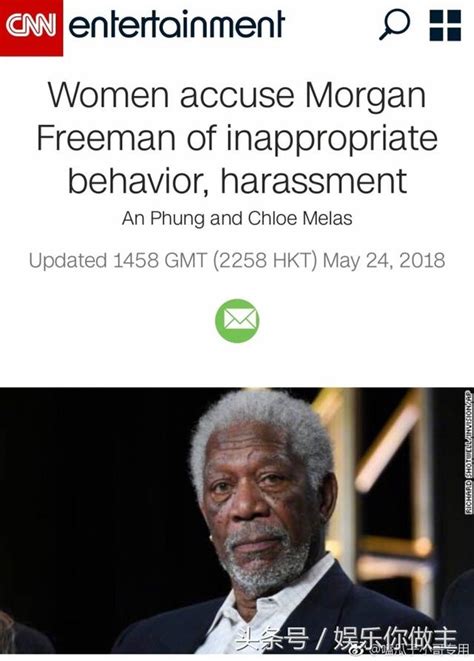The width and height of the screenshot is (474, 661).
Task: Click the vertical photo credit text
Action: [x=469, y=452]
